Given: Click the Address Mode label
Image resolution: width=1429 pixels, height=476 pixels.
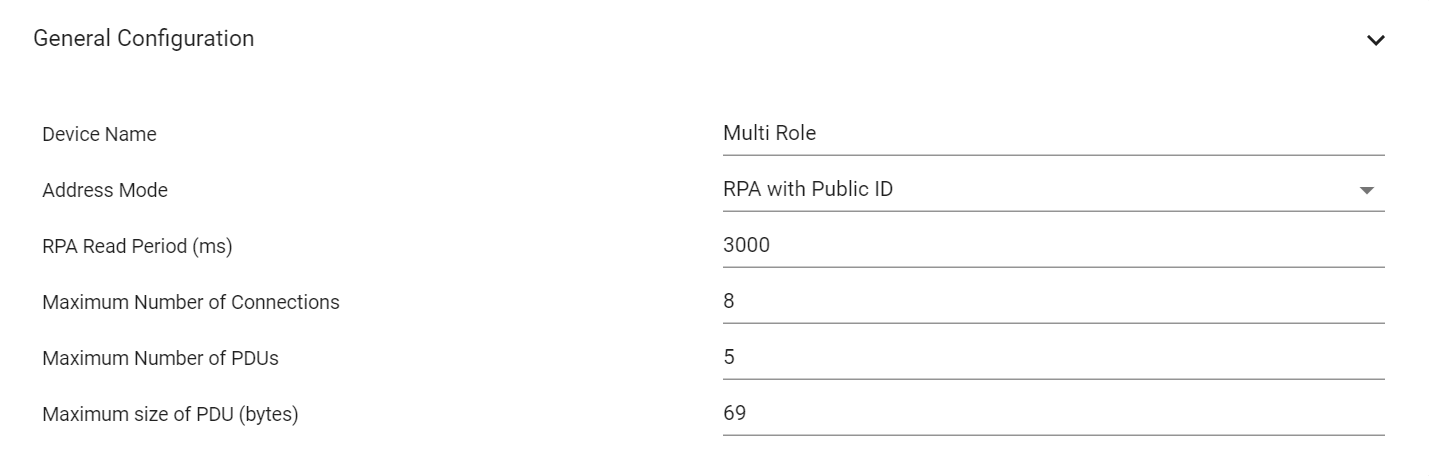Looking at the screenshot, I should click(x=105, y=190).
